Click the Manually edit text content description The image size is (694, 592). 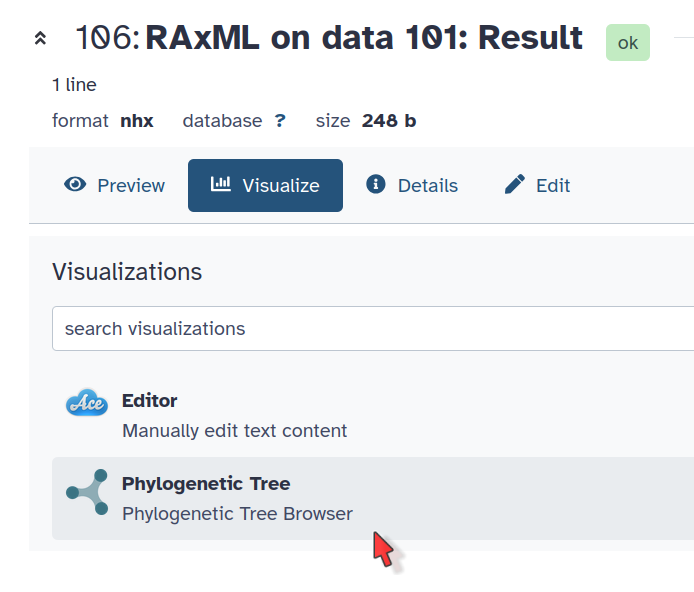point(235,431)
